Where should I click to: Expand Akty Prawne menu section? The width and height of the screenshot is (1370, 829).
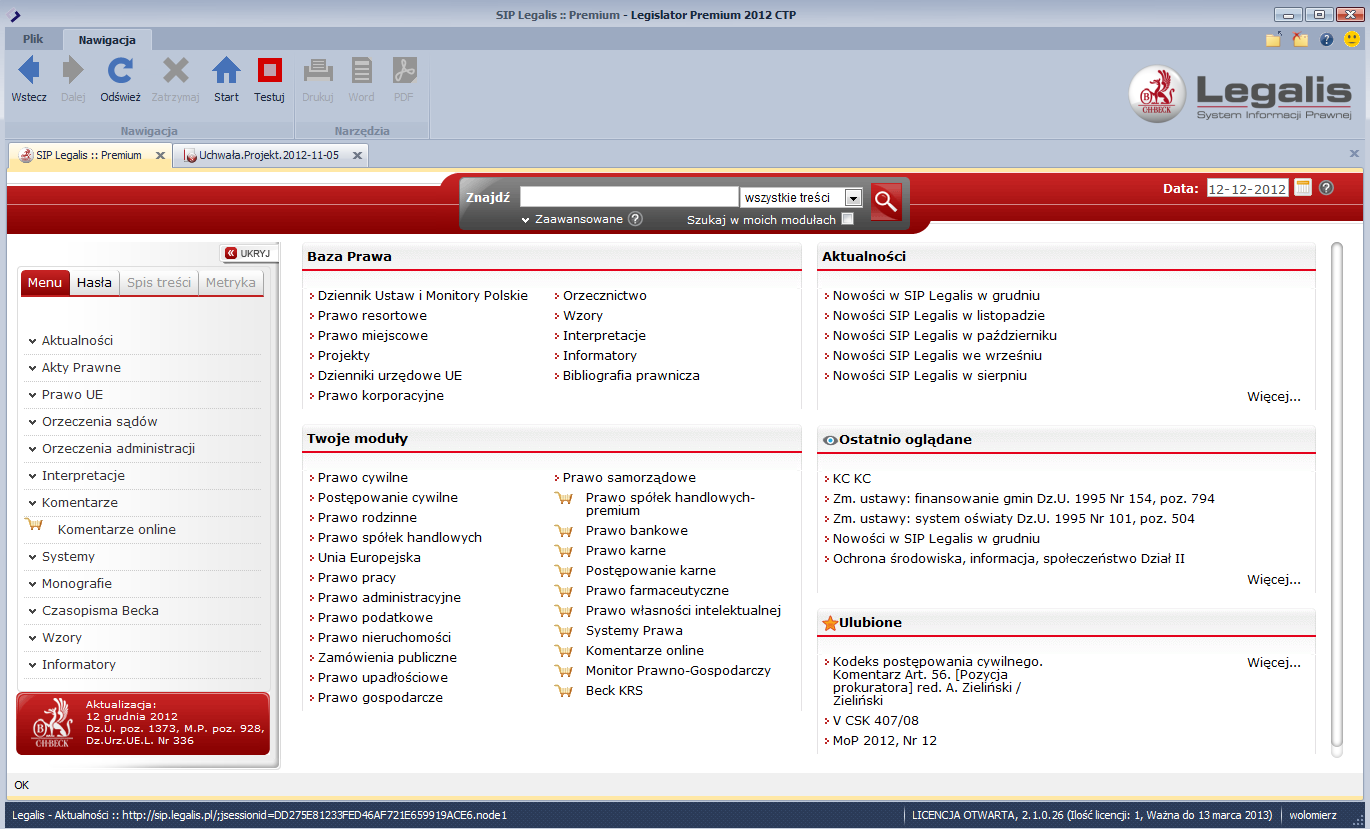pos(74,368)
